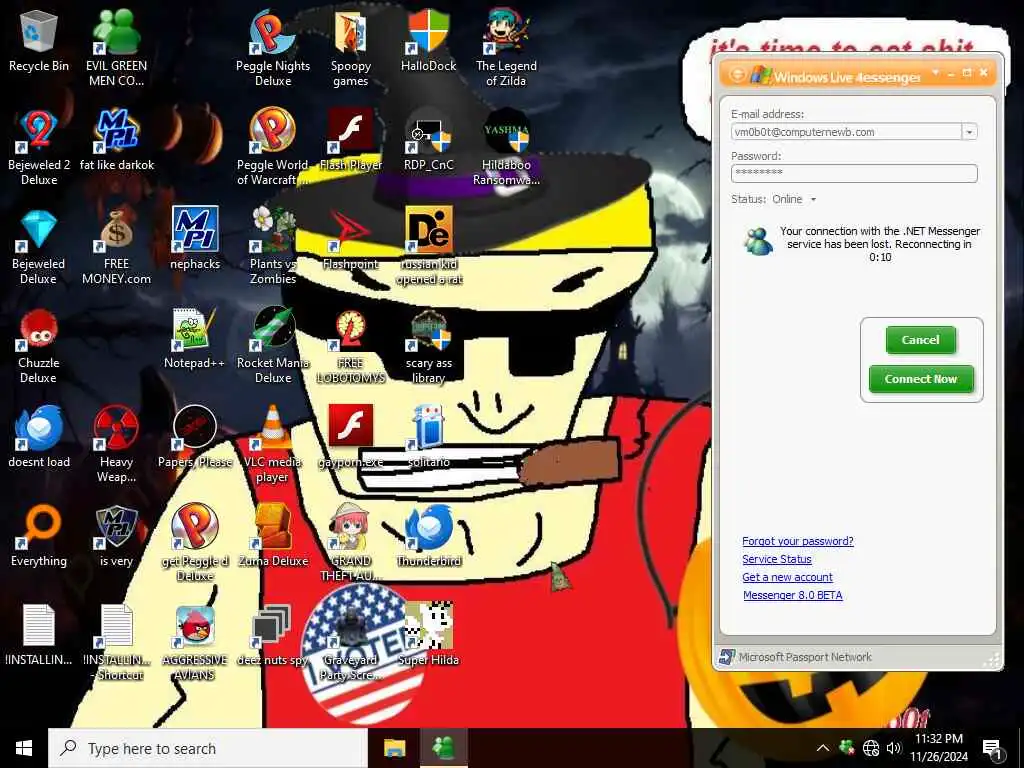1024x768 pixels.
Task: Open Flash Player desktop shortcut
Action: coord(351,138)
